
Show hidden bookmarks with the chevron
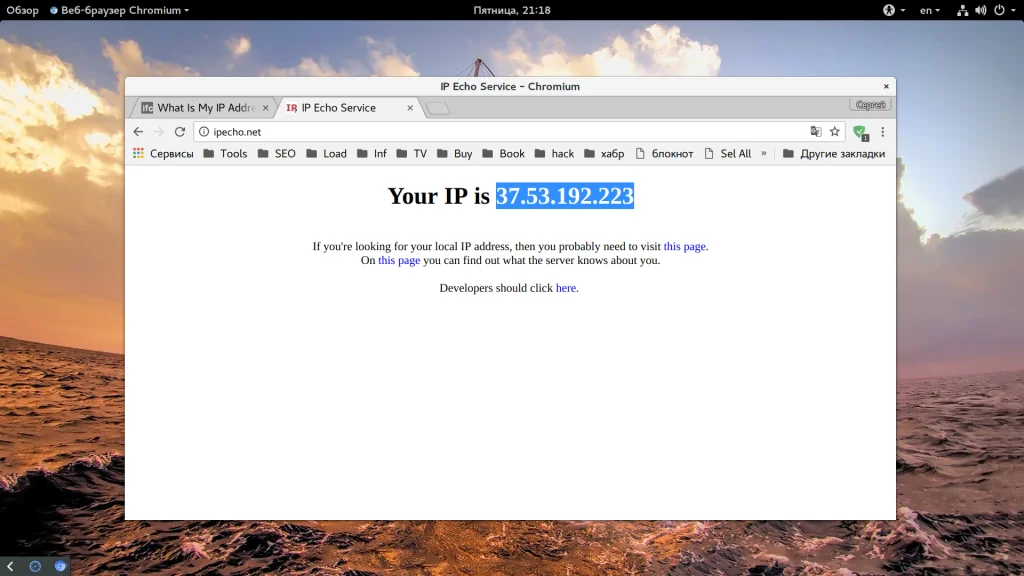coord(763,153)
